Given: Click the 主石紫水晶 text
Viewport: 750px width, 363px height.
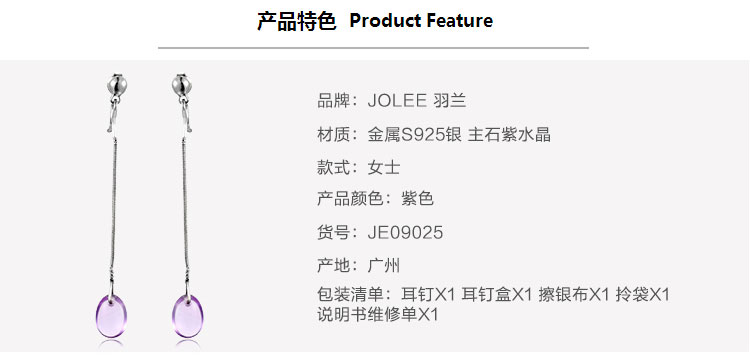Looking at the screenshot, I should click(509, 135).
